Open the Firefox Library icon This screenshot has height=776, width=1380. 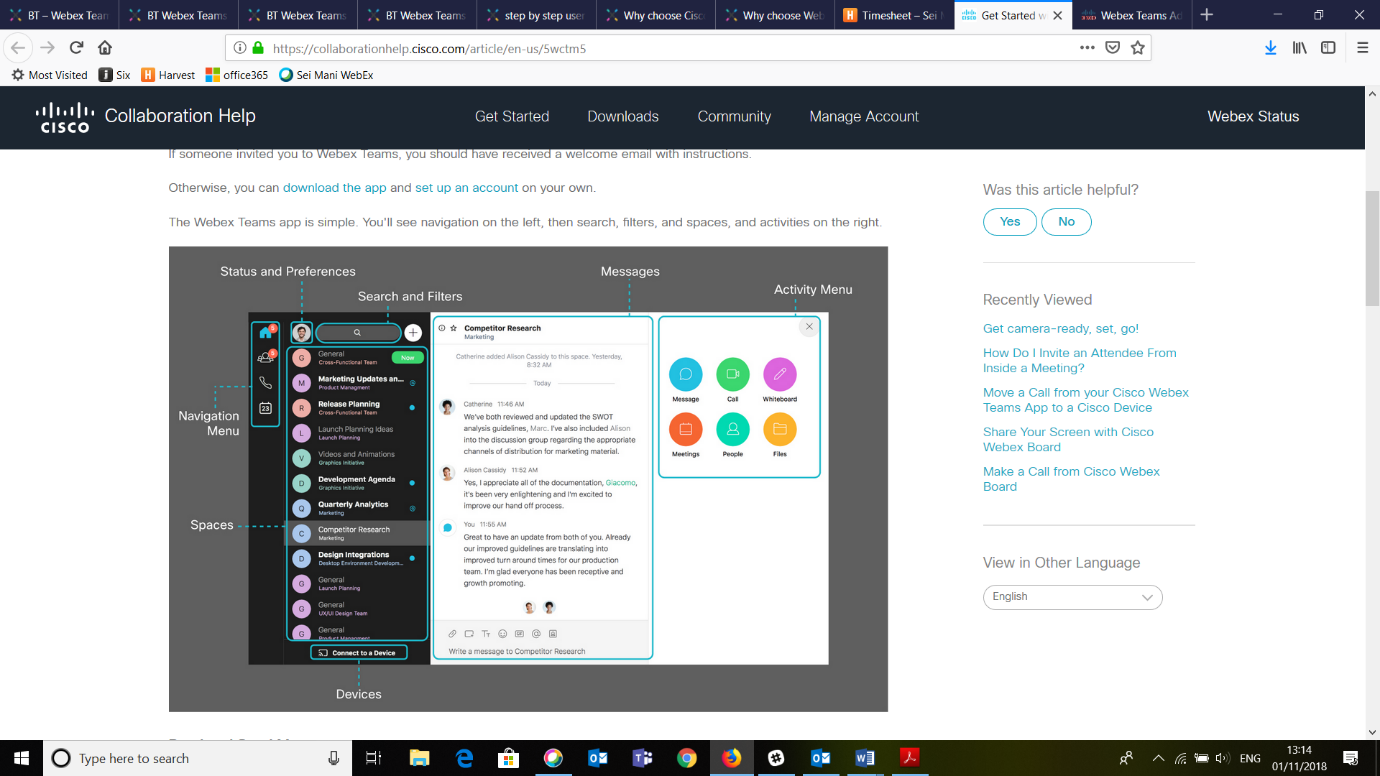click(x=1299, y=47)
